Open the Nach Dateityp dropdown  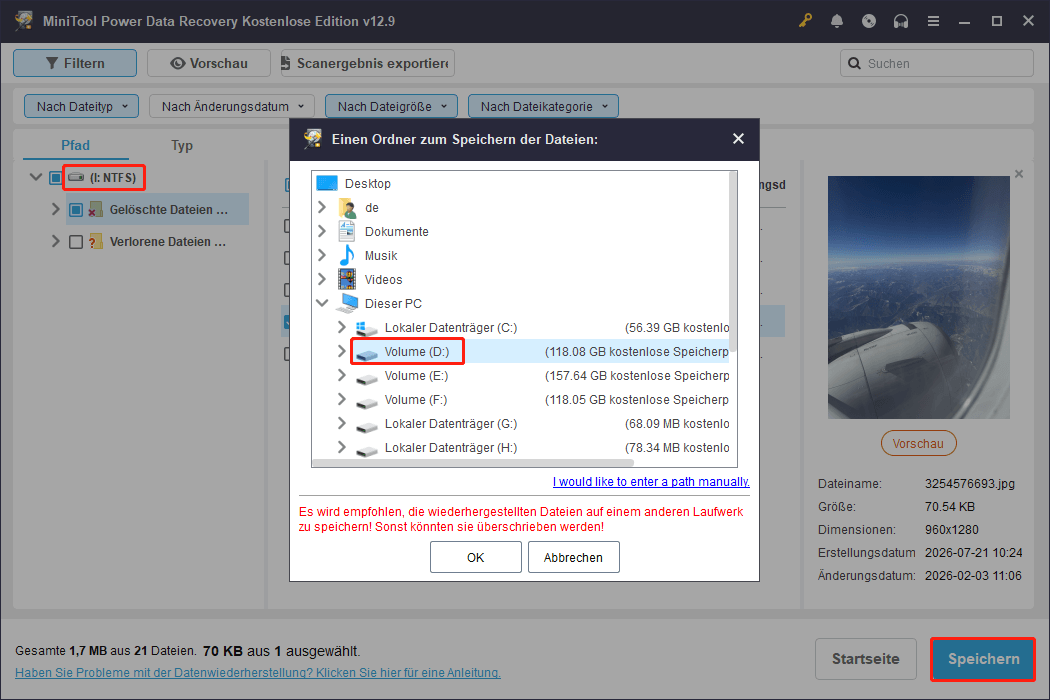[81, 106]
